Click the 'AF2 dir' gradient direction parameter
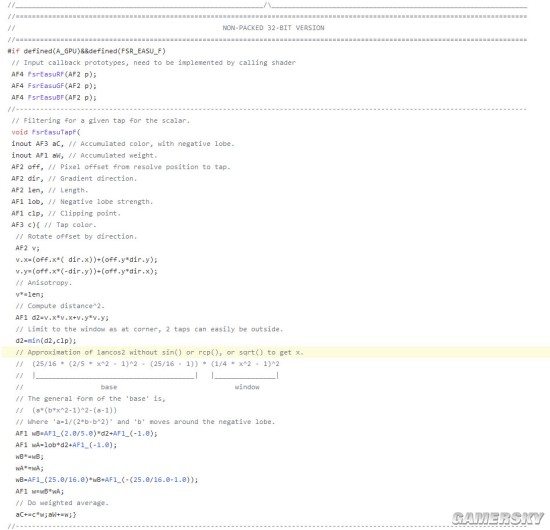Viewport: 550px width, 530px height. (74, 179)
